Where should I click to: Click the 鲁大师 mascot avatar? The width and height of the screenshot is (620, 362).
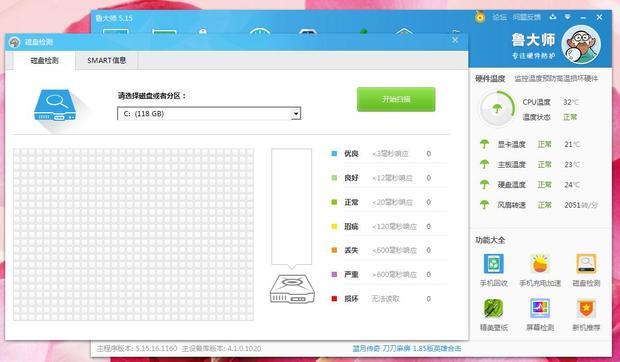[581, 44]
